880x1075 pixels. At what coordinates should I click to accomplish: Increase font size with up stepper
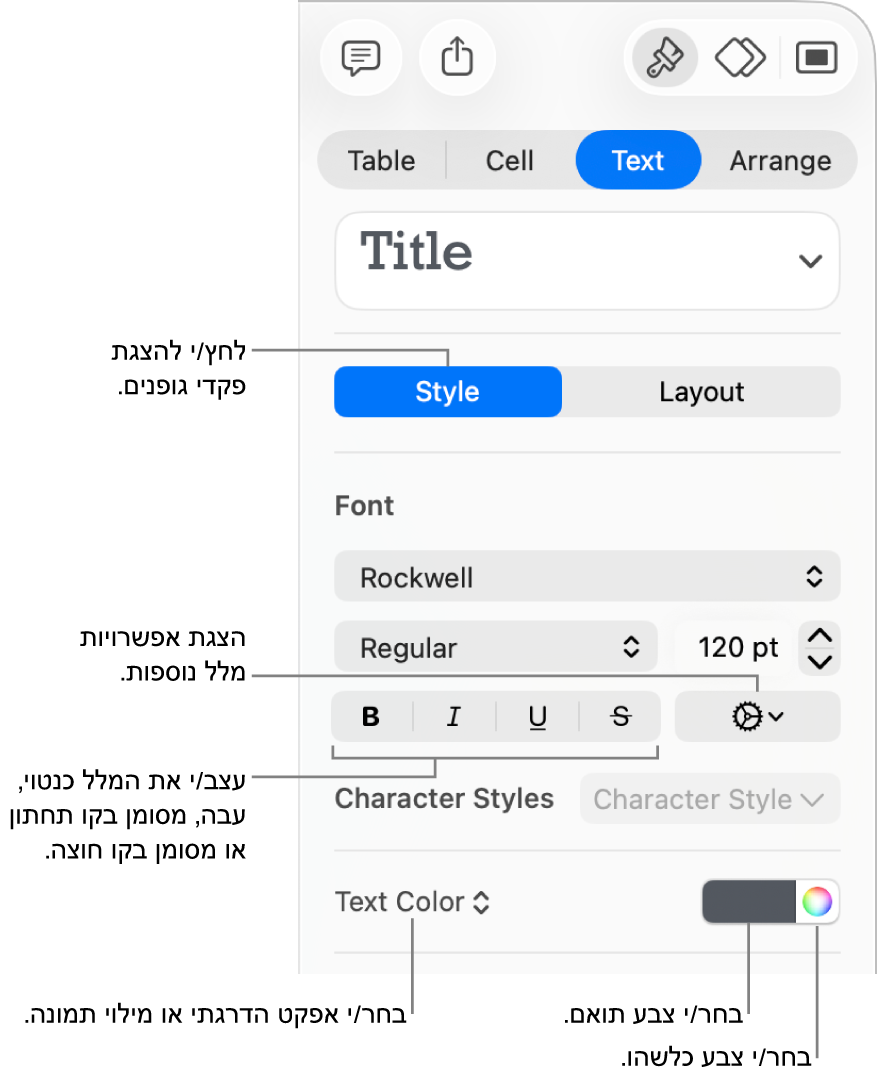click(820, 635)
